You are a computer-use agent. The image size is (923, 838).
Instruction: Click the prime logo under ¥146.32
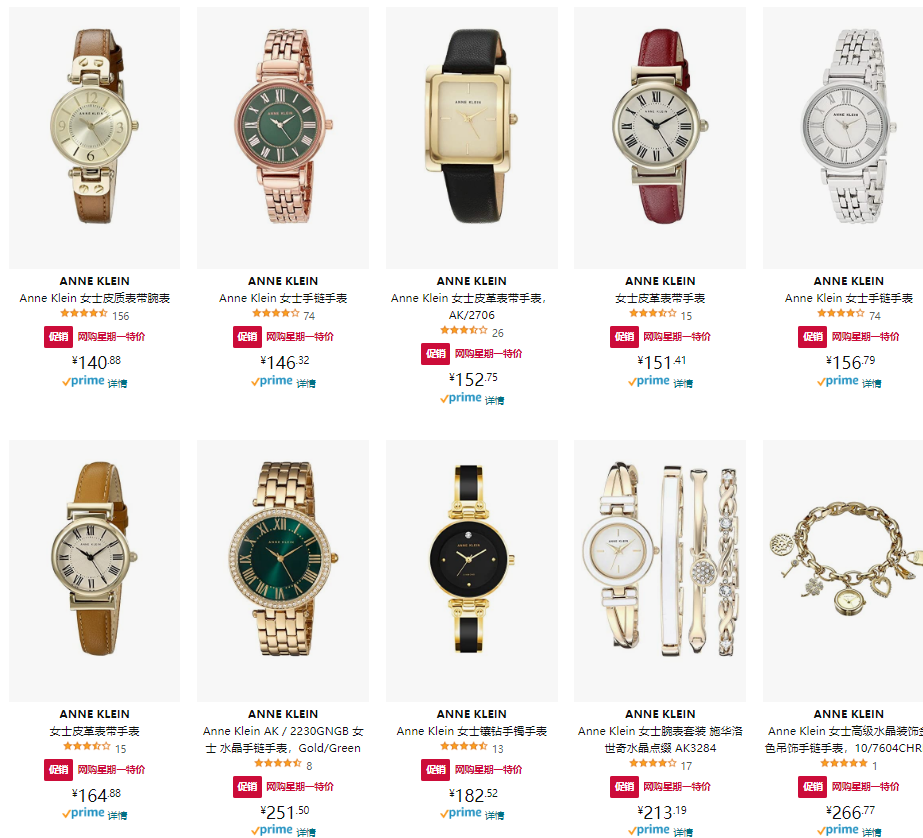point(271,381)
